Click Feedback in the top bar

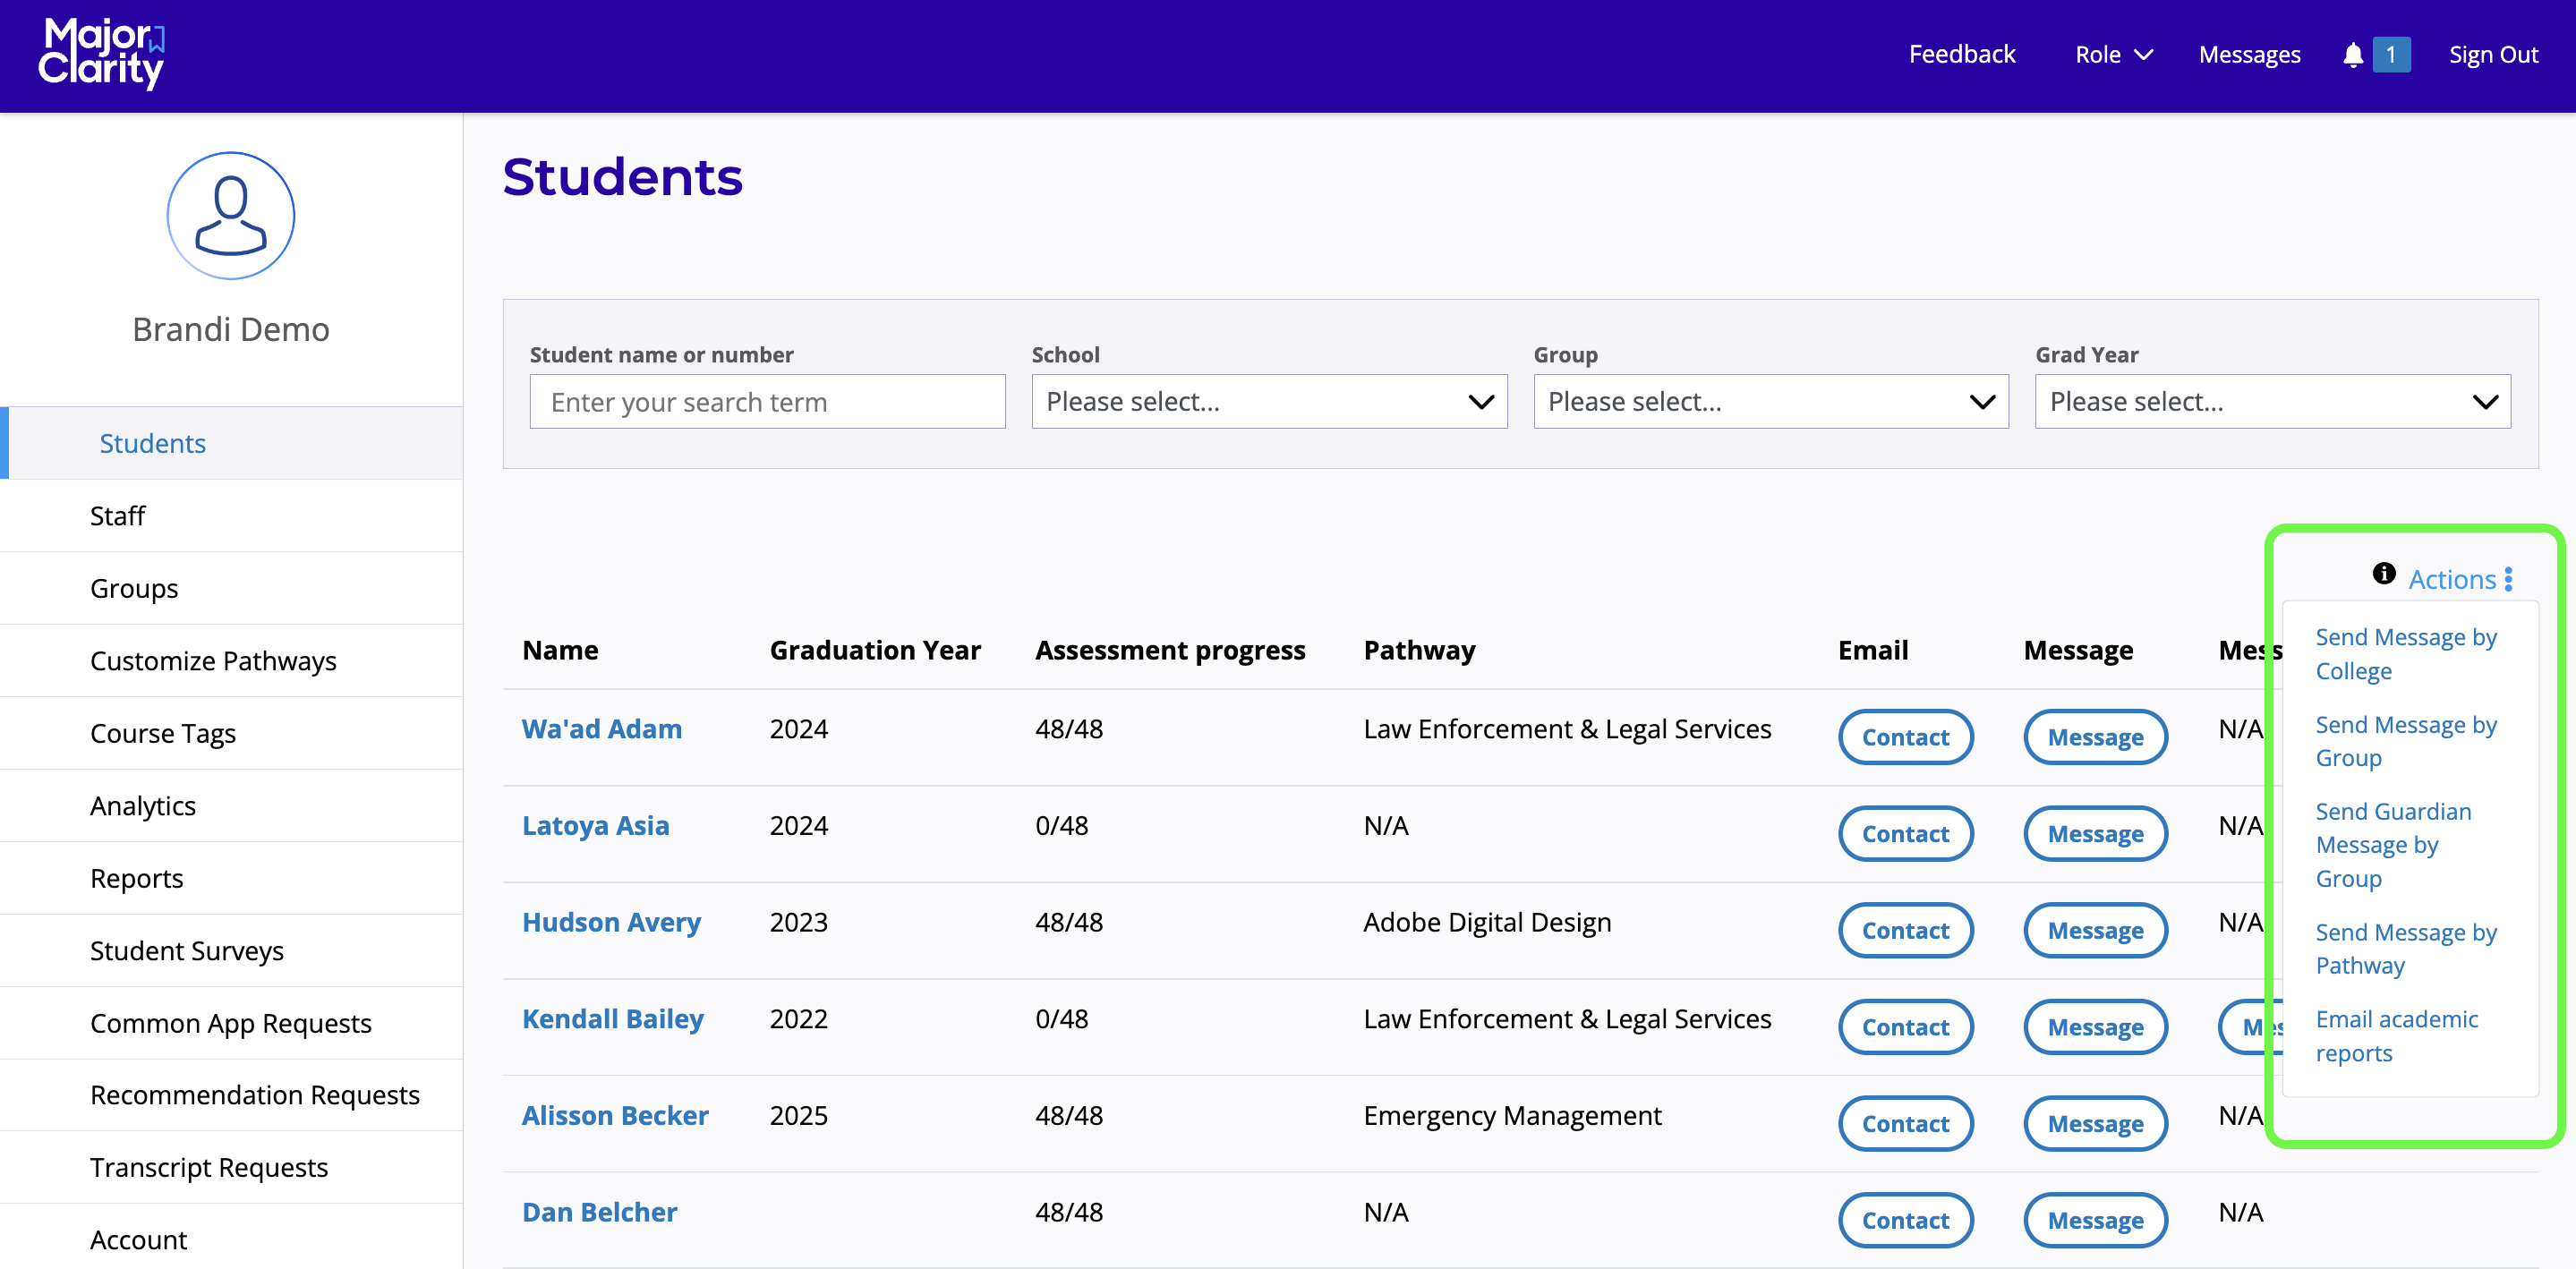(x=1961, y=54)
